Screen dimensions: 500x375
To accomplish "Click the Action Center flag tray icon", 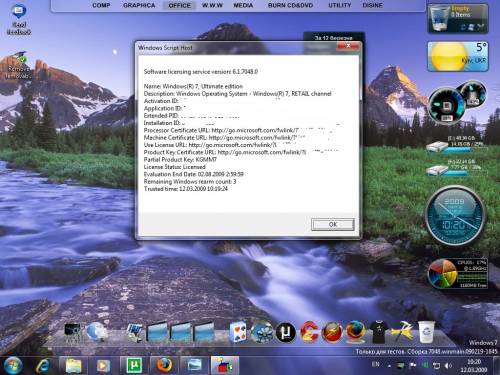I will tap(413, 365).
